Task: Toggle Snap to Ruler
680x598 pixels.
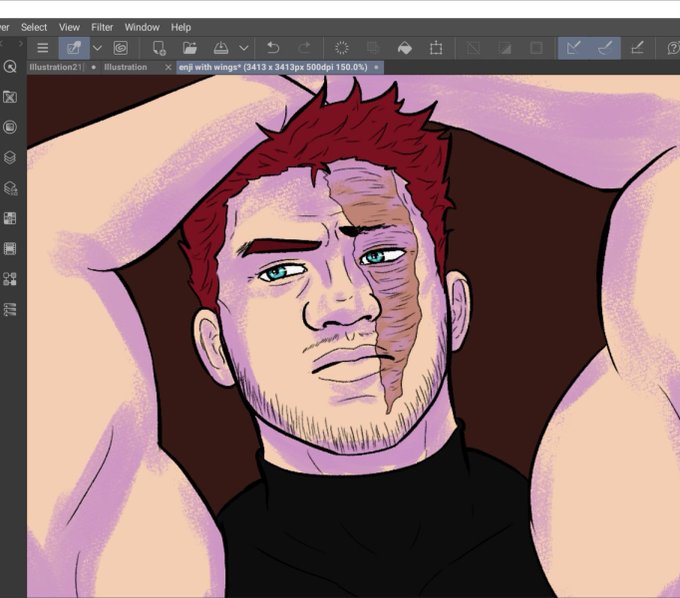Action: (573, 48)
